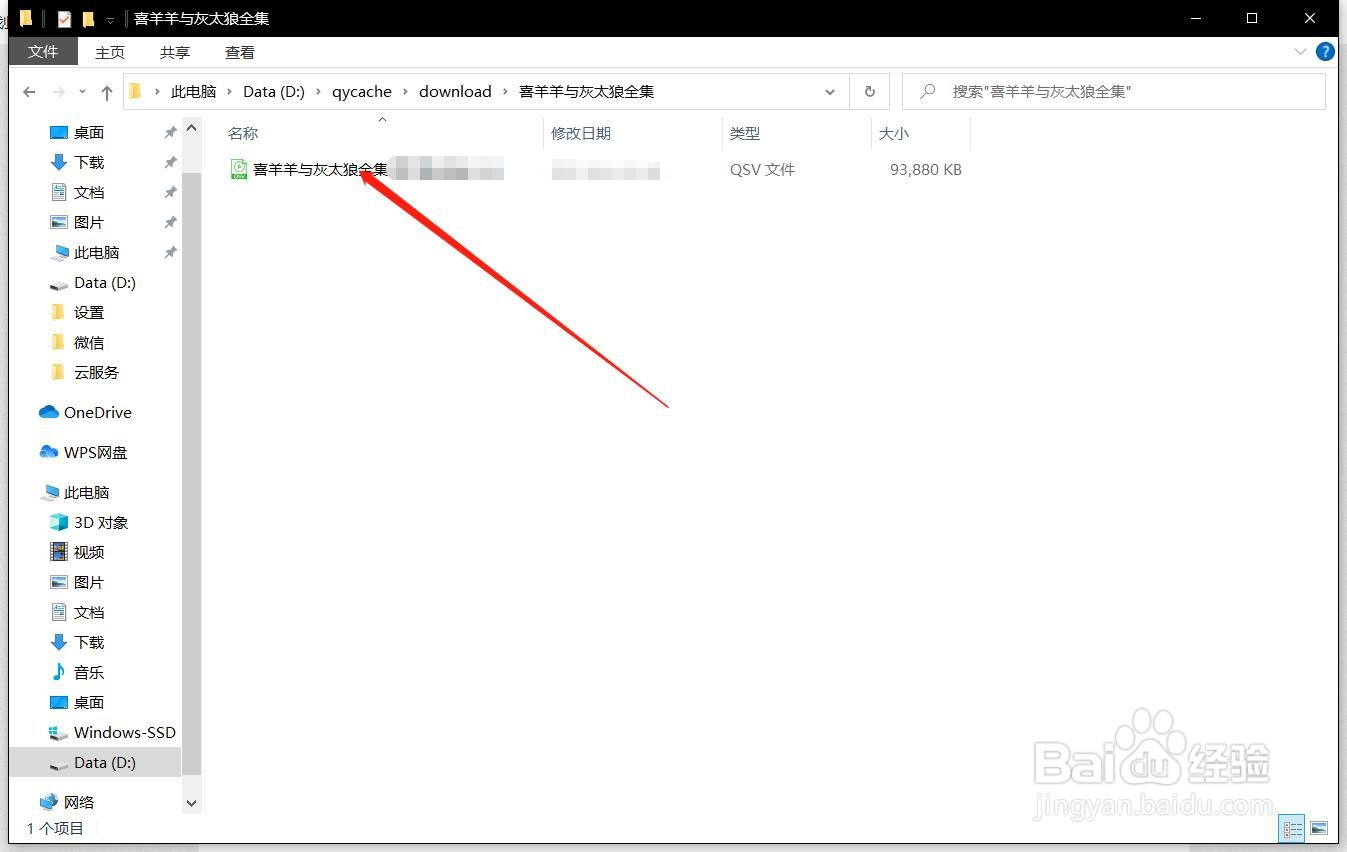Viewport: 1347px width, 852px height.
Task: Open the 云服务 folder in the sidebar
Action: click(x=96, y=372)
